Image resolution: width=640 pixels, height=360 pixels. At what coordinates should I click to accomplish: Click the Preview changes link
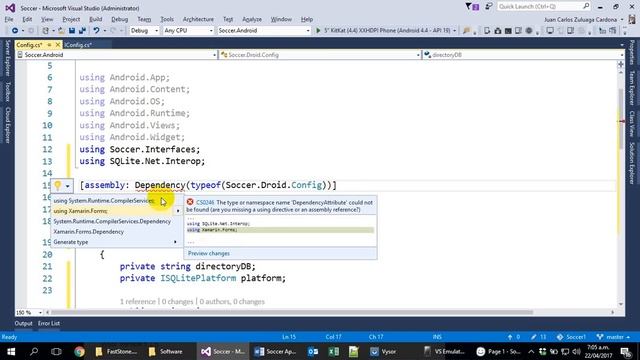209,253
